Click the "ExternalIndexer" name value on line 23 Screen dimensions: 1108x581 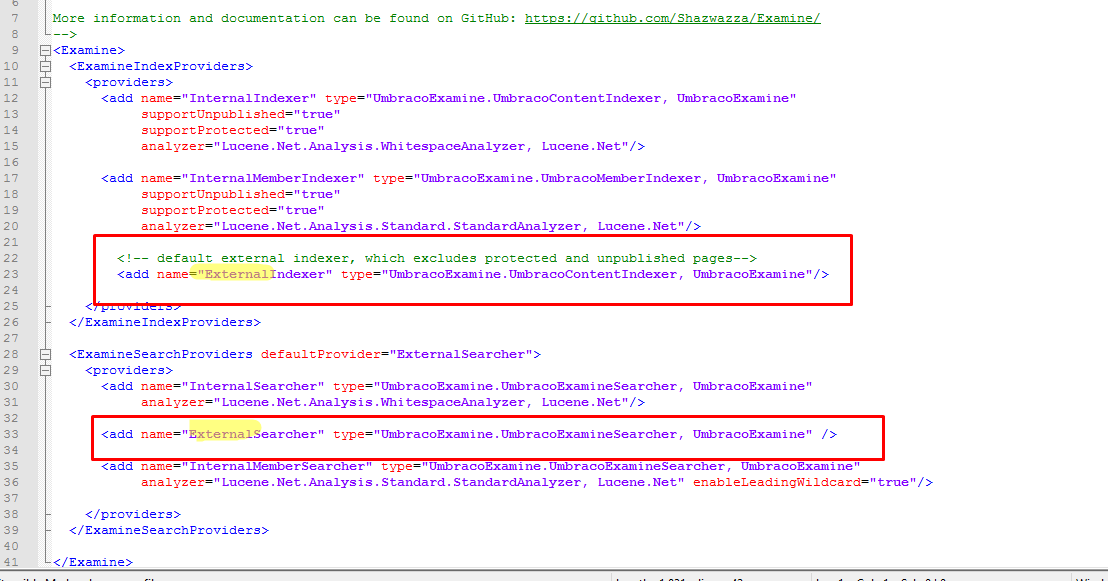[x=265, y=274]
